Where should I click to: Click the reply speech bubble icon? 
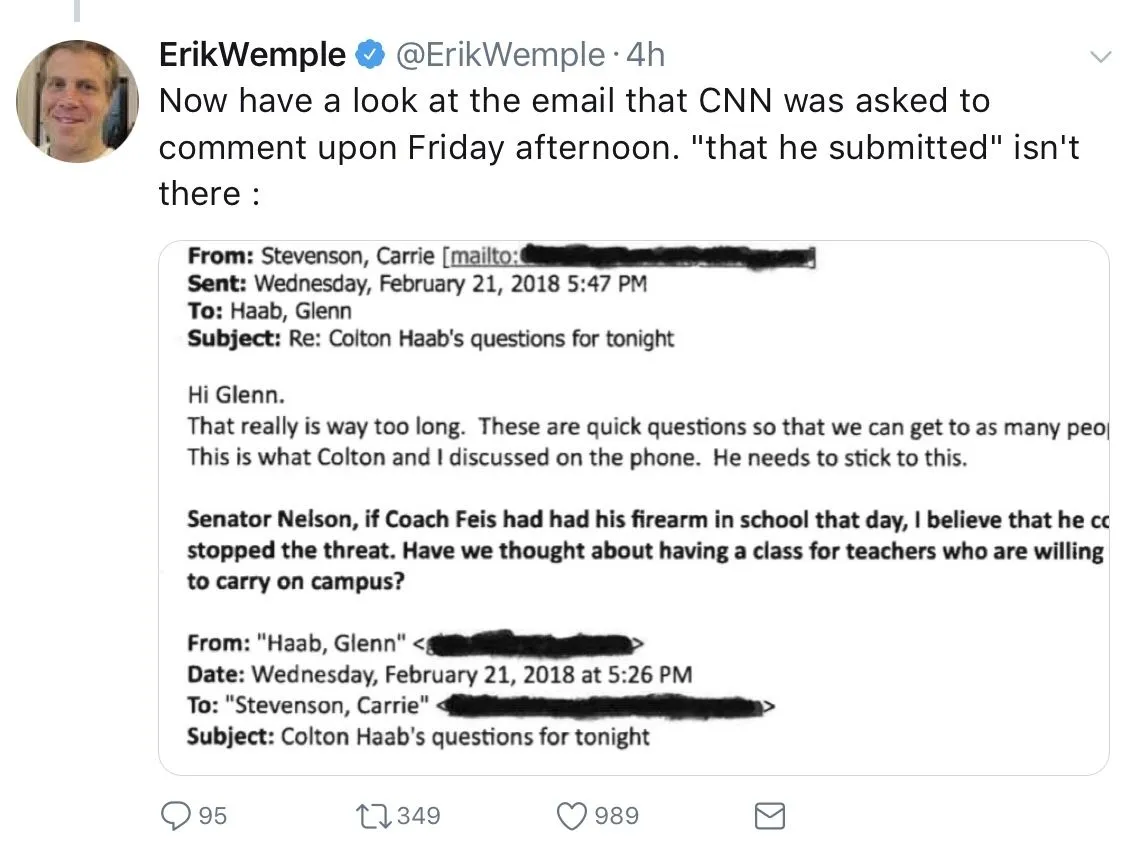[x=174, y=816]
